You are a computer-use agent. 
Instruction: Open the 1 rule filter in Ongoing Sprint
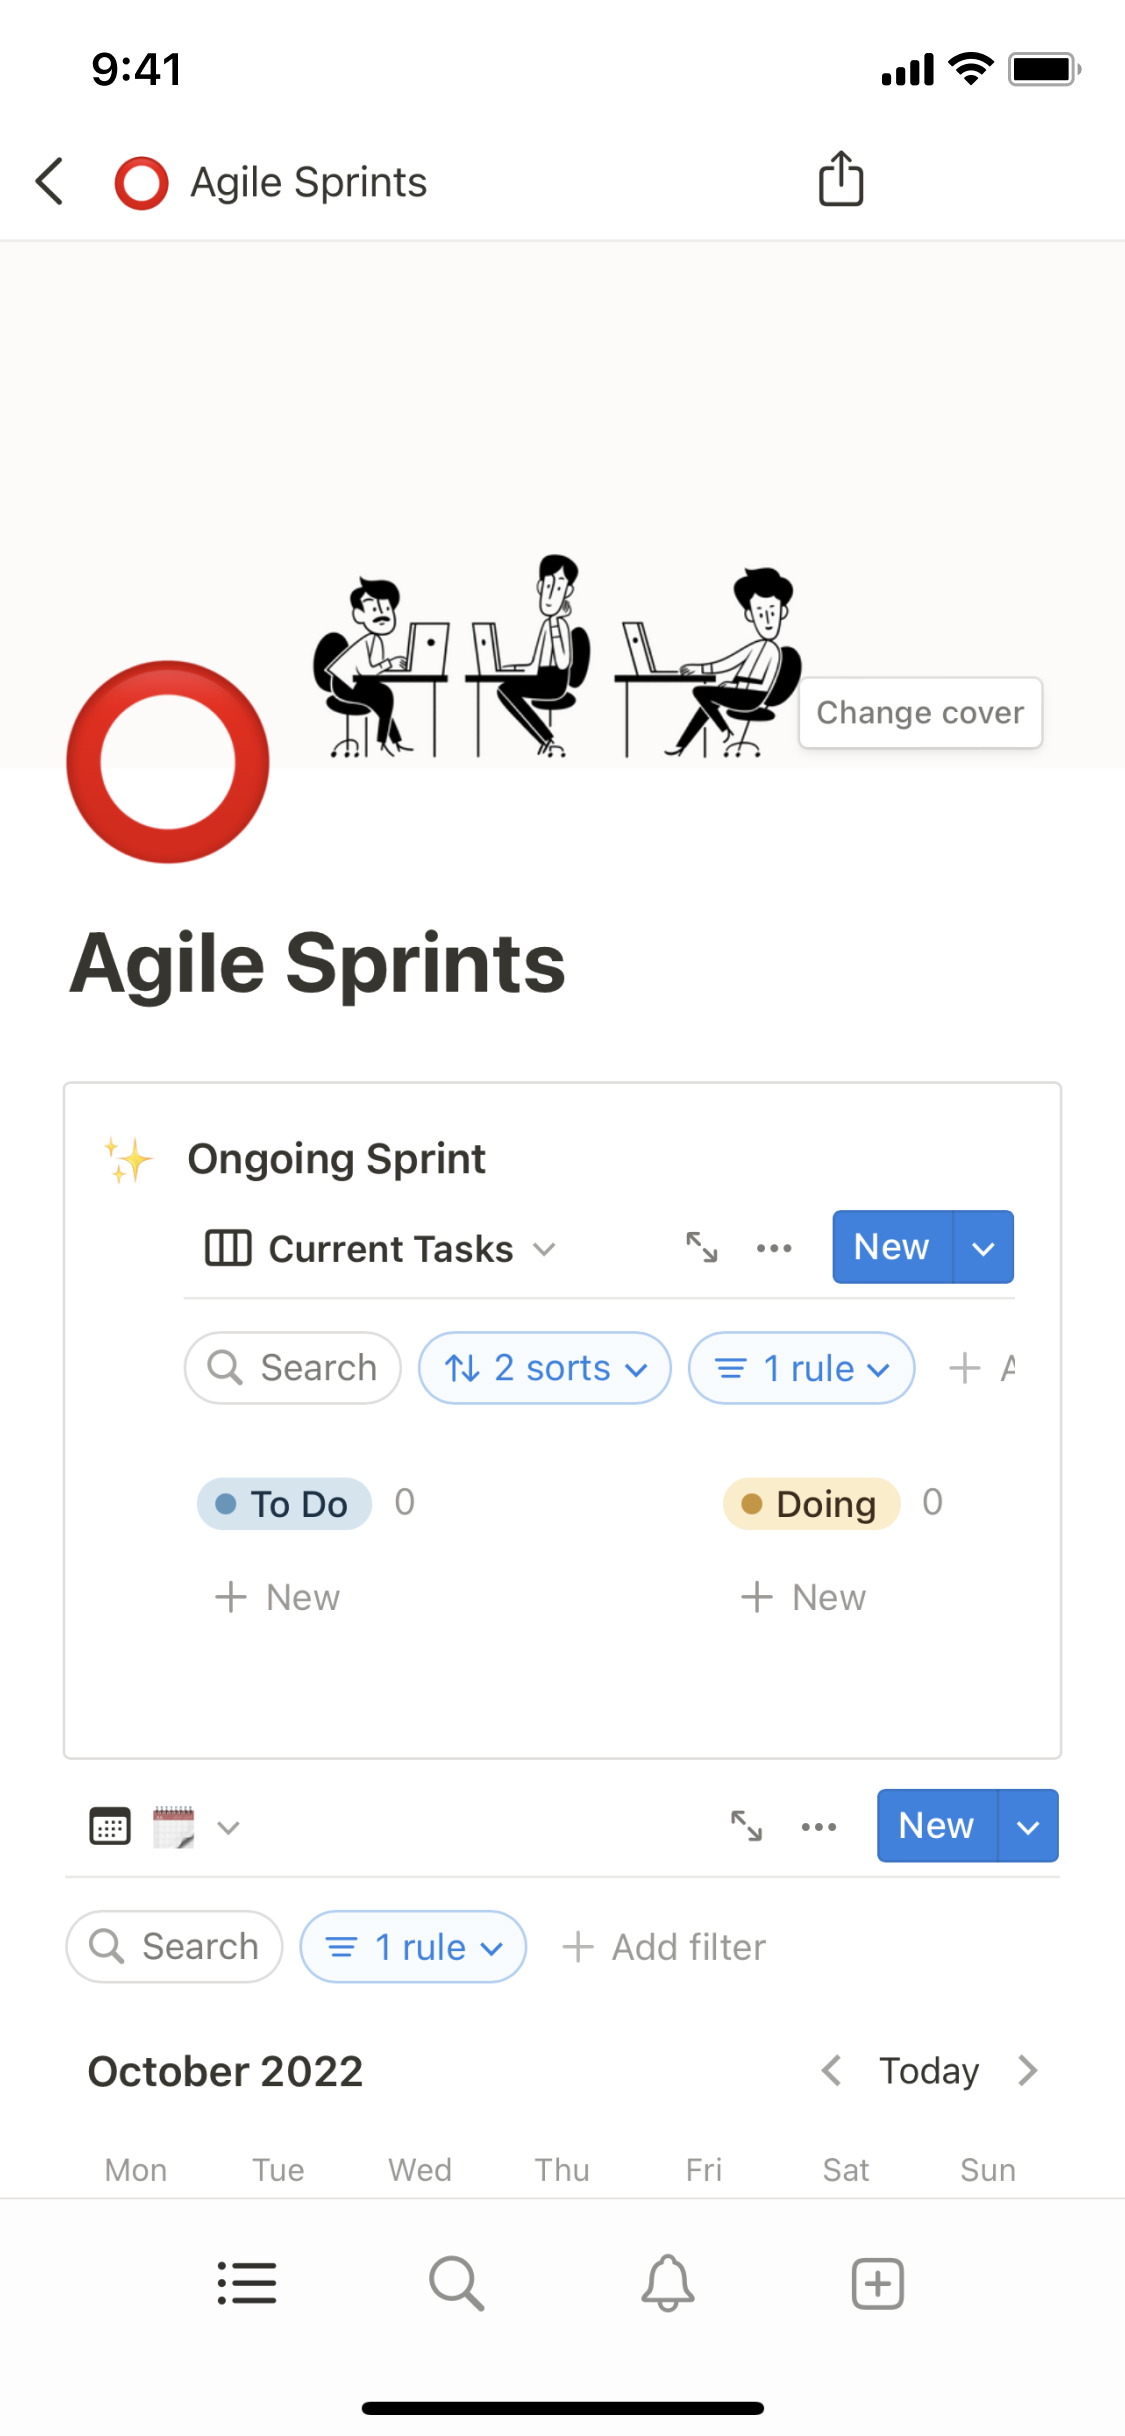point(801,1368)
